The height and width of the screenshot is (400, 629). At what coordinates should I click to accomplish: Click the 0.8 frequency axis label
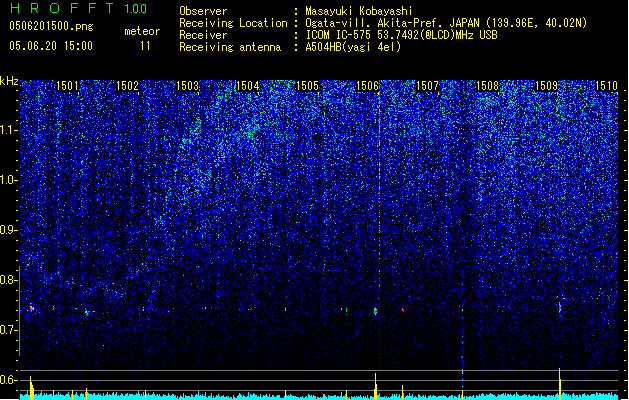click(9, 280)
